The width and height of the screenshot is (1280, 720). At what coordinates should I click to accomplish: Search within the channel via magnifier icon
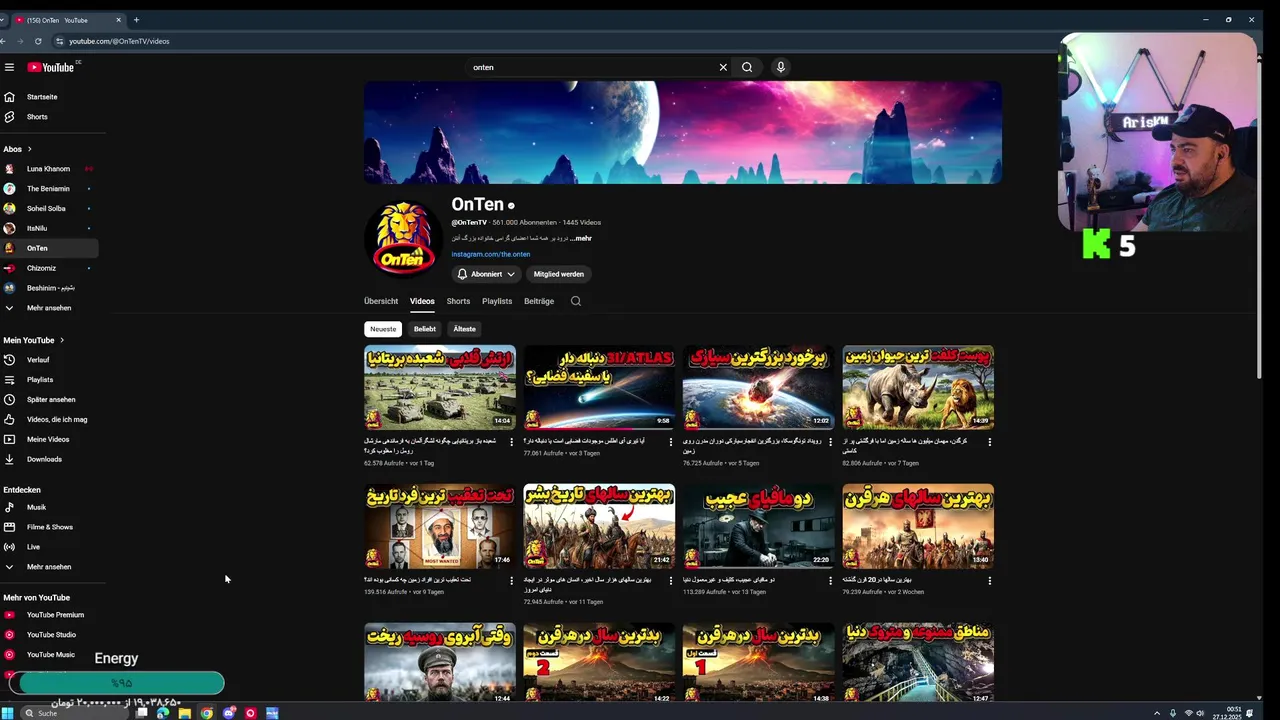(575, 301)
